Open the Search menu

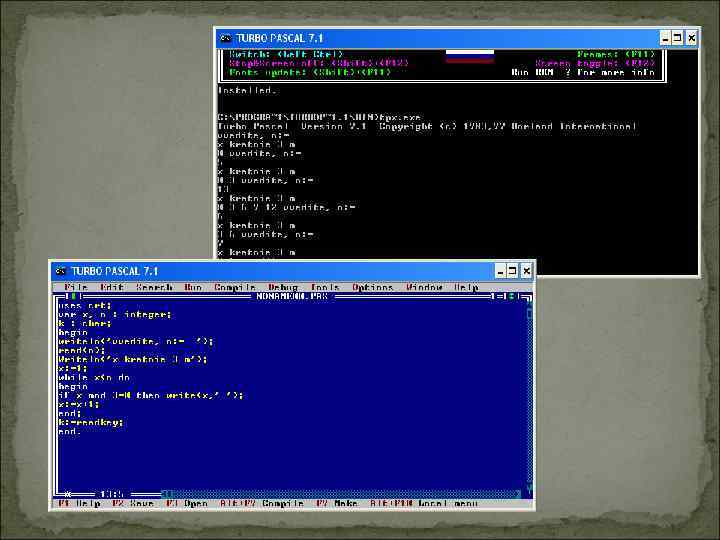(154, 287)
